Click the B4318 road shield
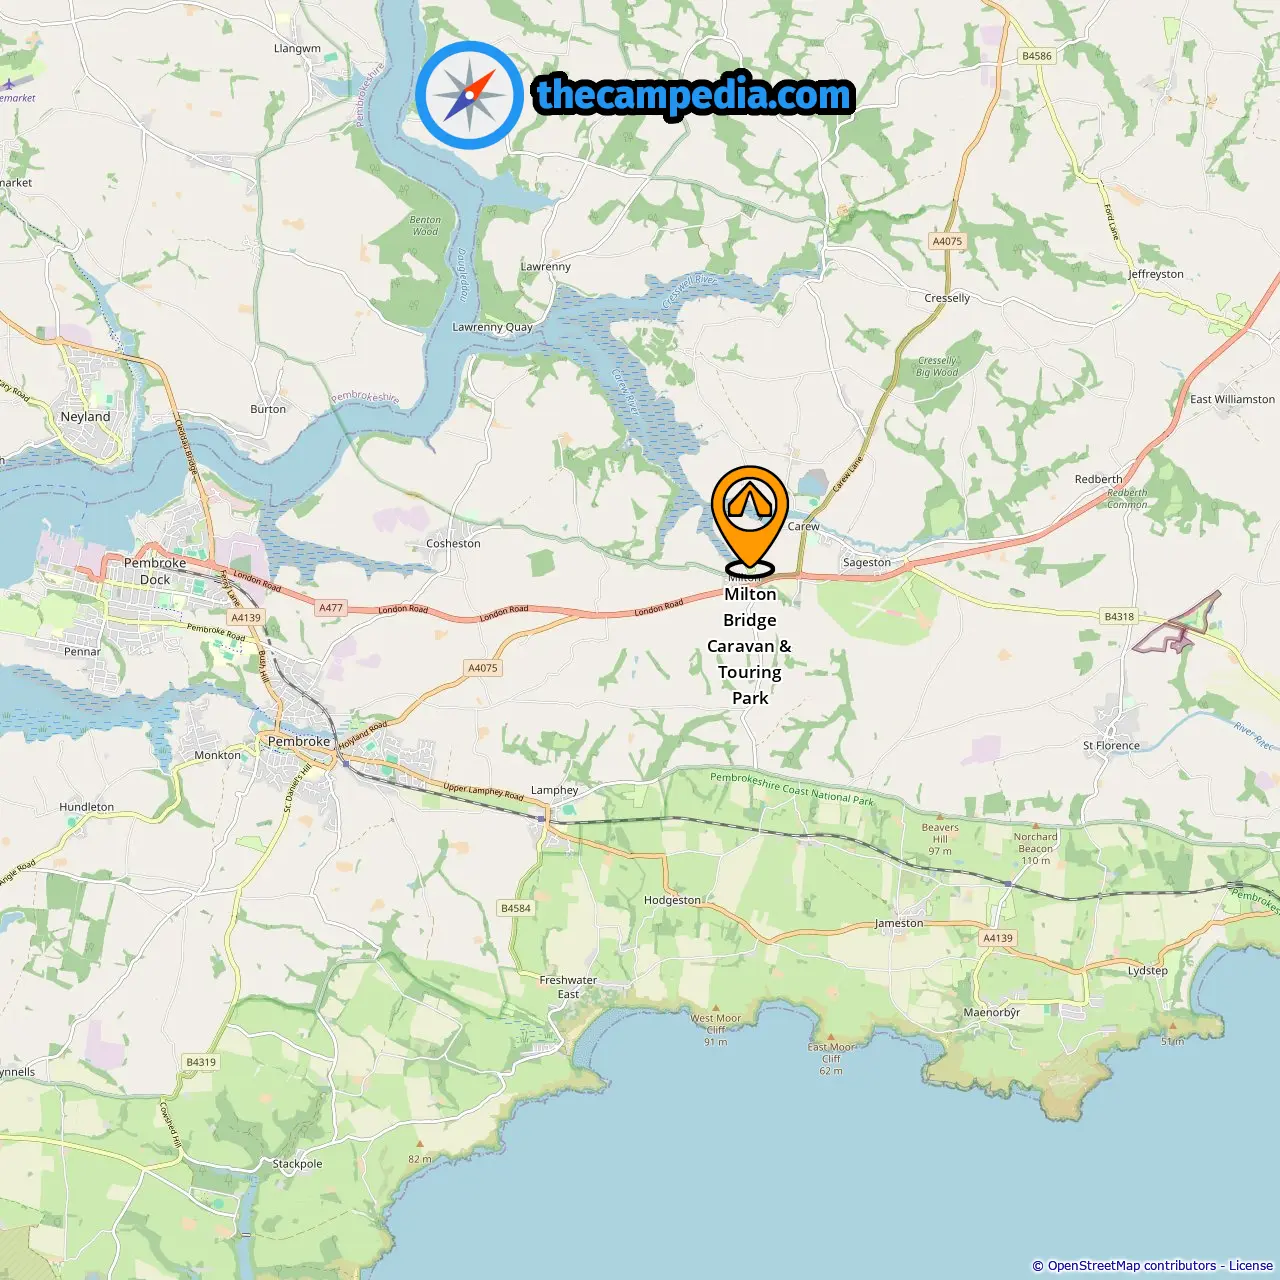The height and width of the screenshot is (1280, 1280). pyautogui.click(x=1119, y=617)
